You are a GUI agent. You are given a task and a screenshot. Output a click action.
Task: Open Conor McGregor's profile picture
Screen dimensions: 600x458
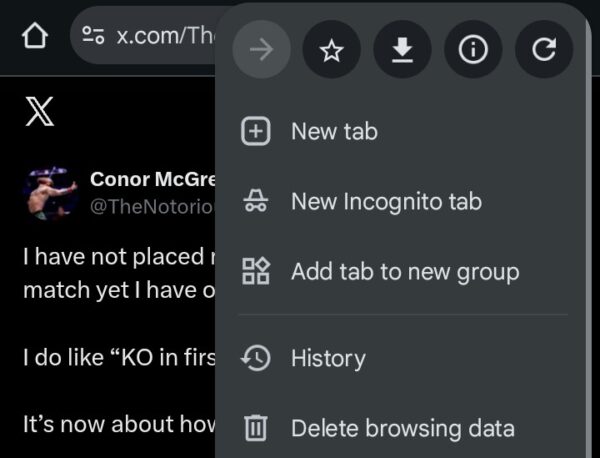point(50,194)
